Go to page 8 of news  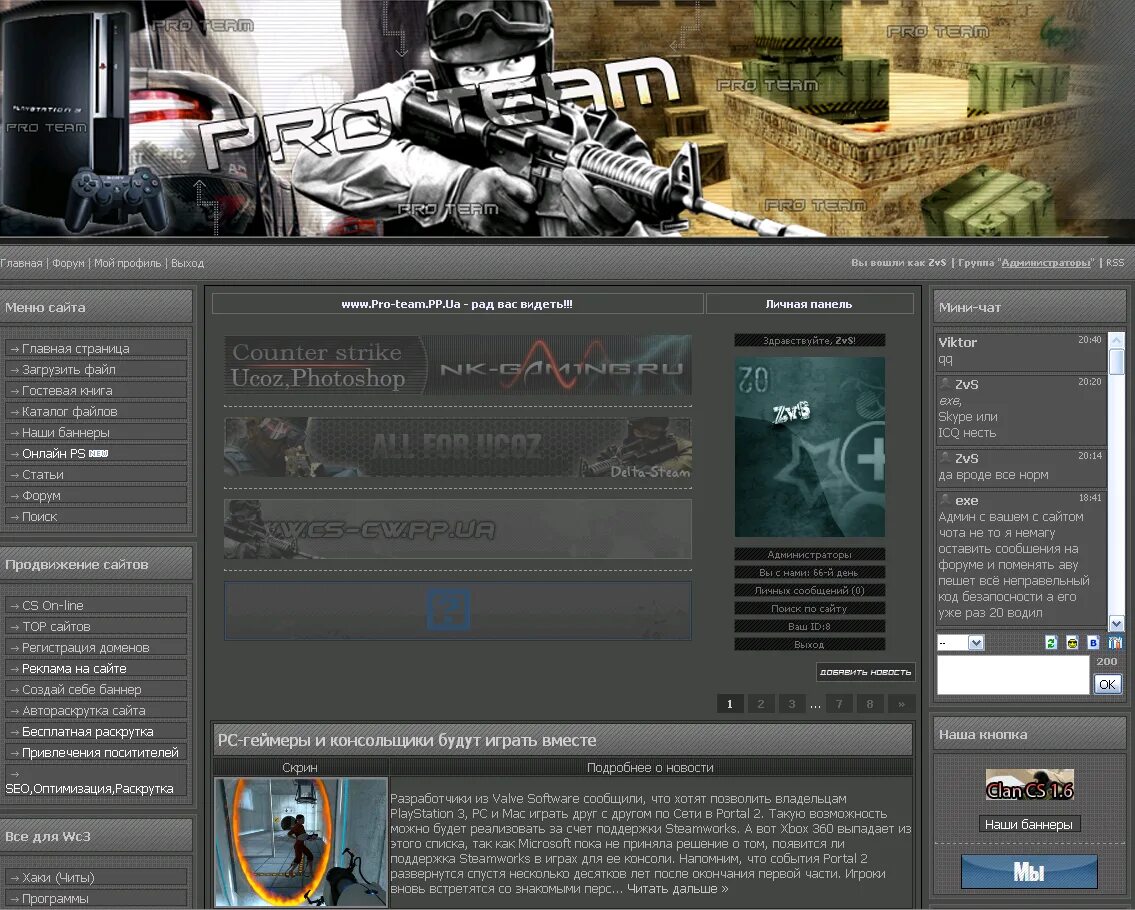pyautogui.click(x=870, y=704)
